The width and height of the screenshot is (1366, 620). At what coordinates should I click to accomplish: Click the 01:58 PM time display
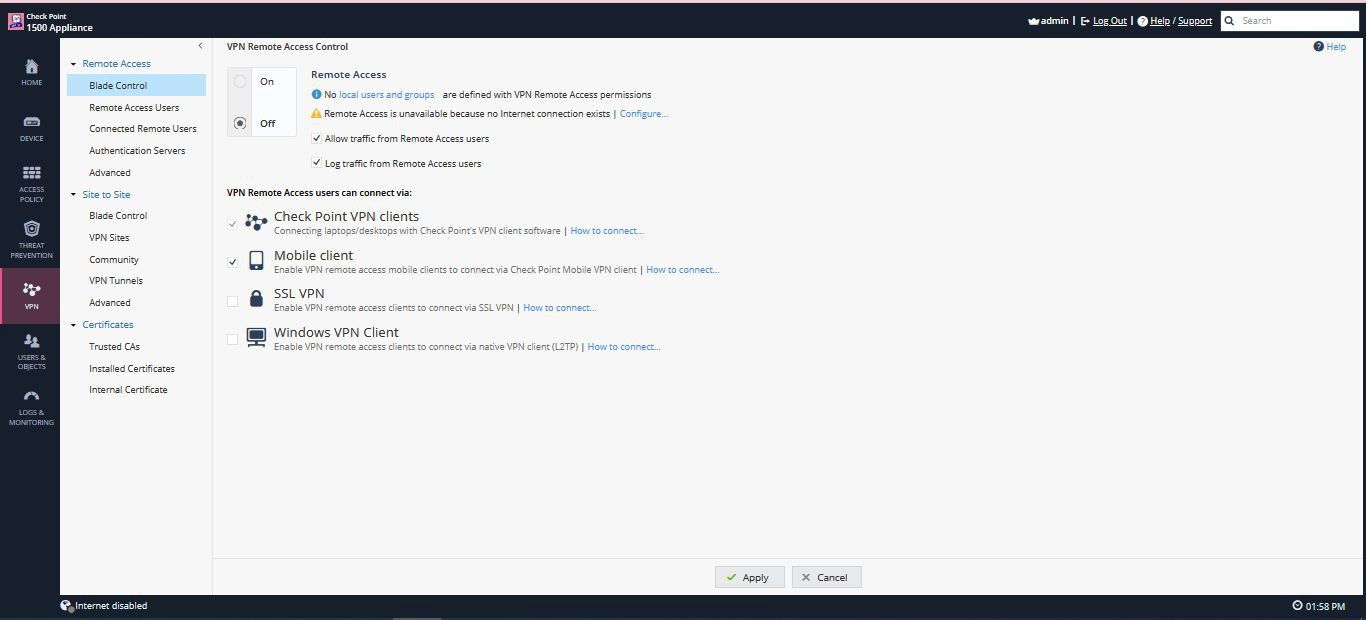1325,606
